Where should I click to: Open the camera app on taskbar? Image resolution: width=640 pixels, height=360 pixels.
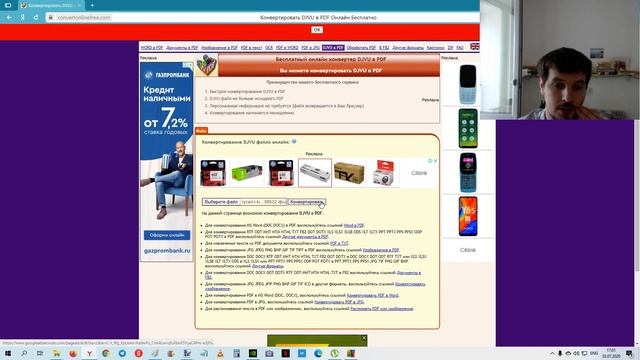(269, 353)
